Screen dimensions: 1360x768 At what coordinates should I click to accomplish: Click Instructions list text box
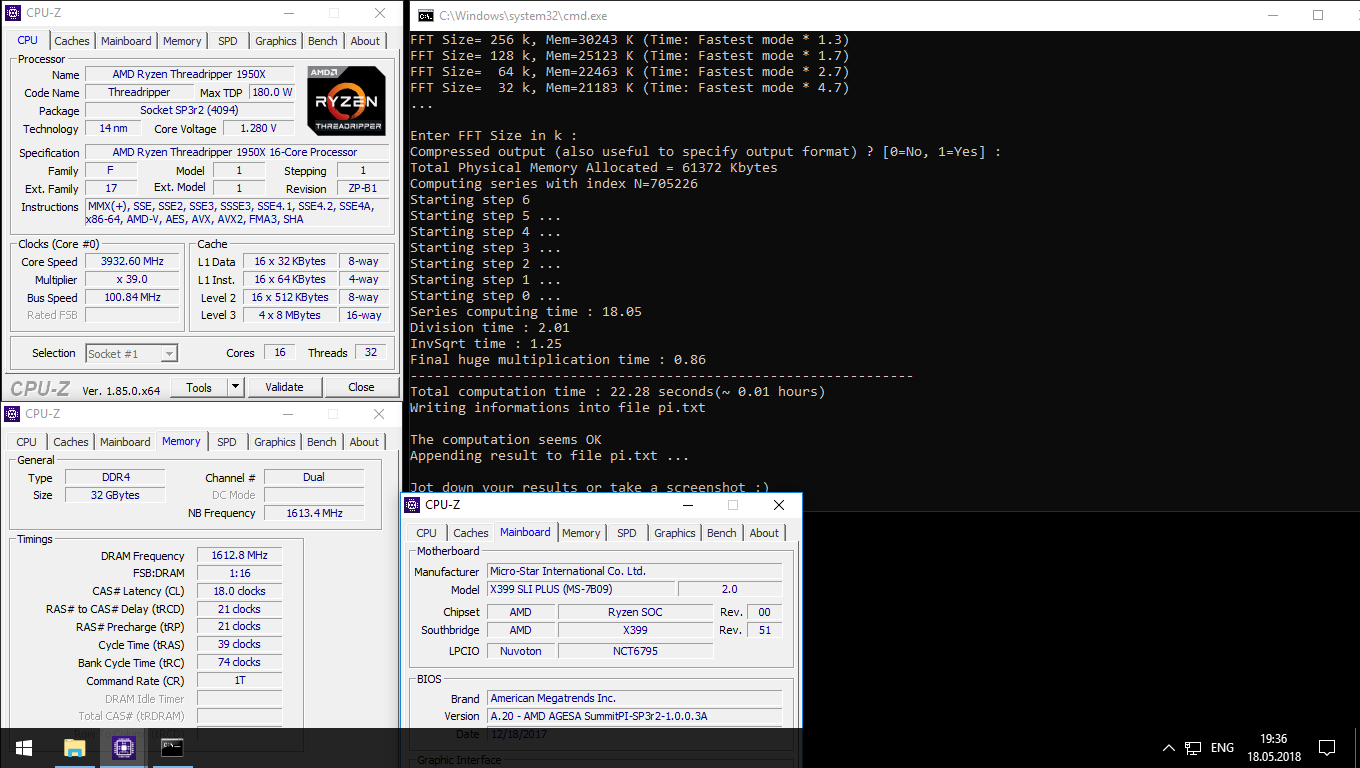[239, 213]
